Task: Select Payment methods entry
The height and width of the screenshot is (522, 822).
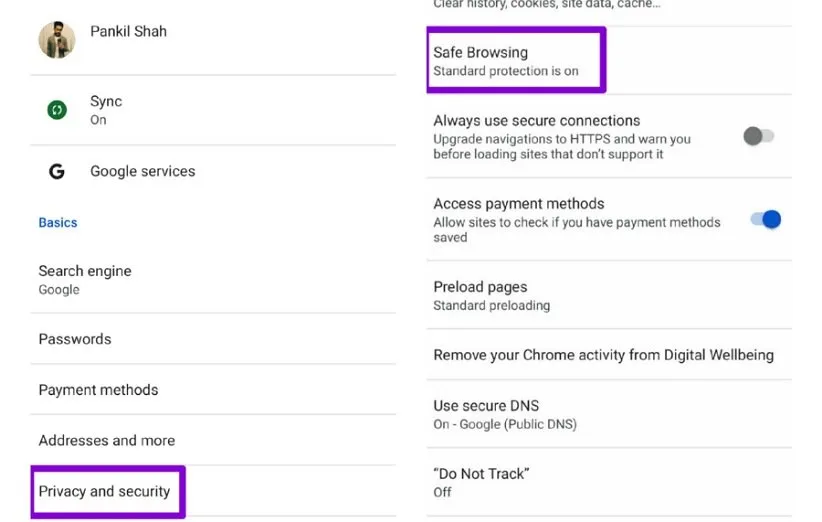Action: coord(98,390)
